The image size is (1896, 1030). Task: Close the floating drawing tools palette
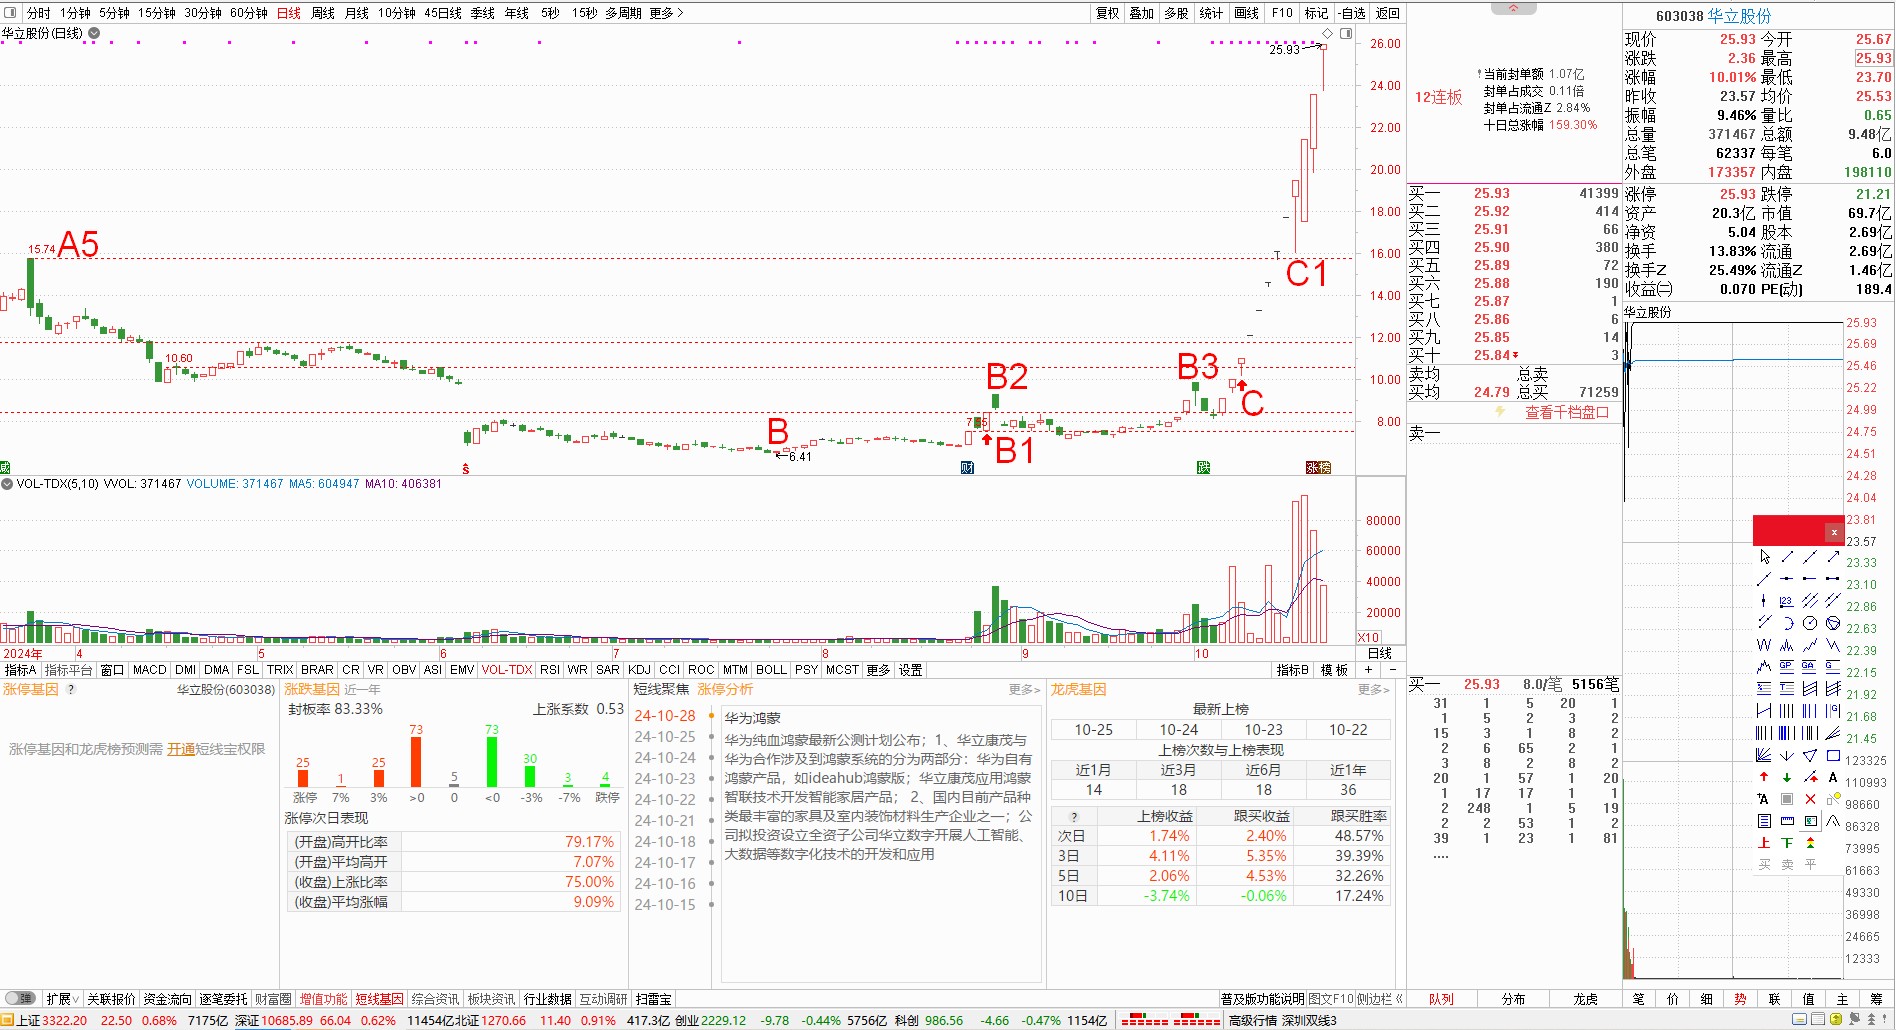tap(1834, 532)
